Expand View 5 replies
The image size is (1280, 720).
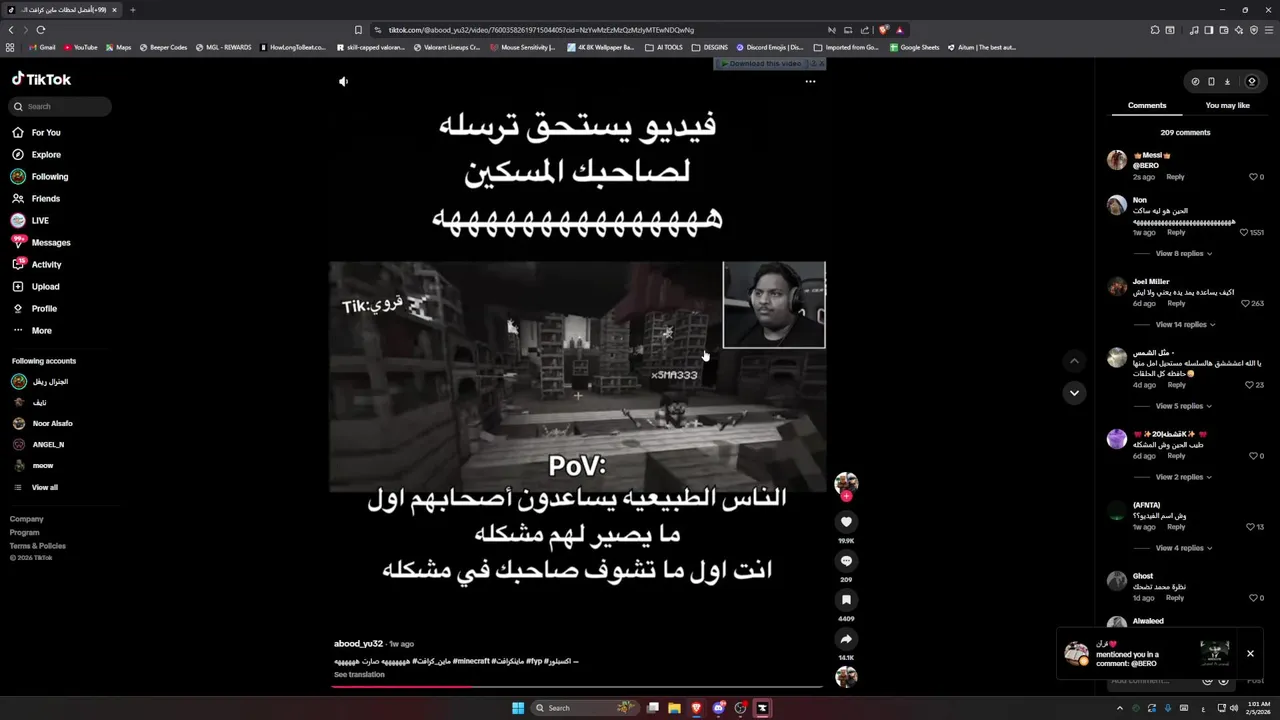1183,406
